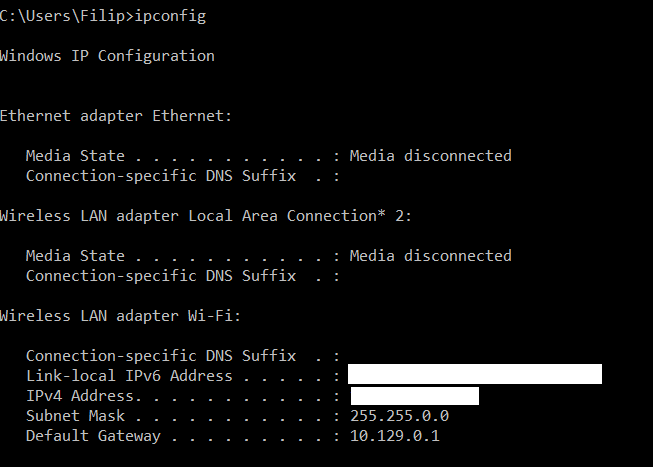Click the Windows IP Configuration heading
The height and width of the screenshot is (467, 653).
tap(107, 56)
